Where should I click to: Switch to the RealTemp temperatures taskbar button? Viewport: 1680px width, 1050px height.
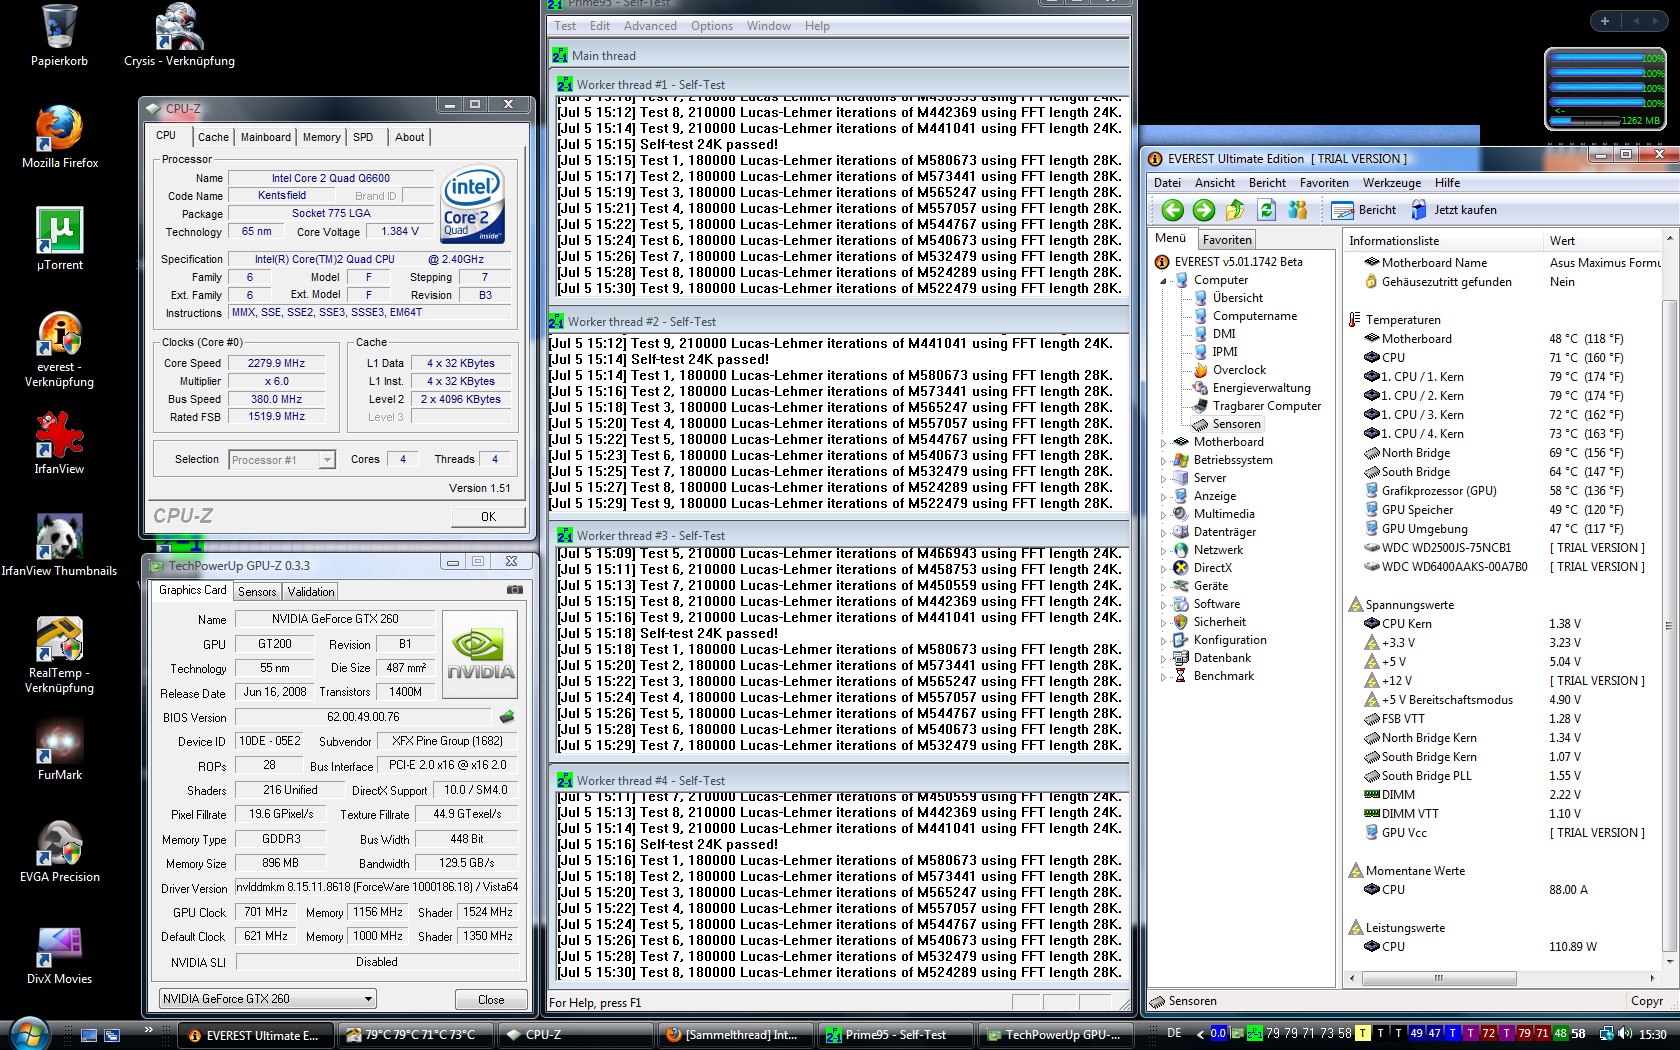point(415,1035)
